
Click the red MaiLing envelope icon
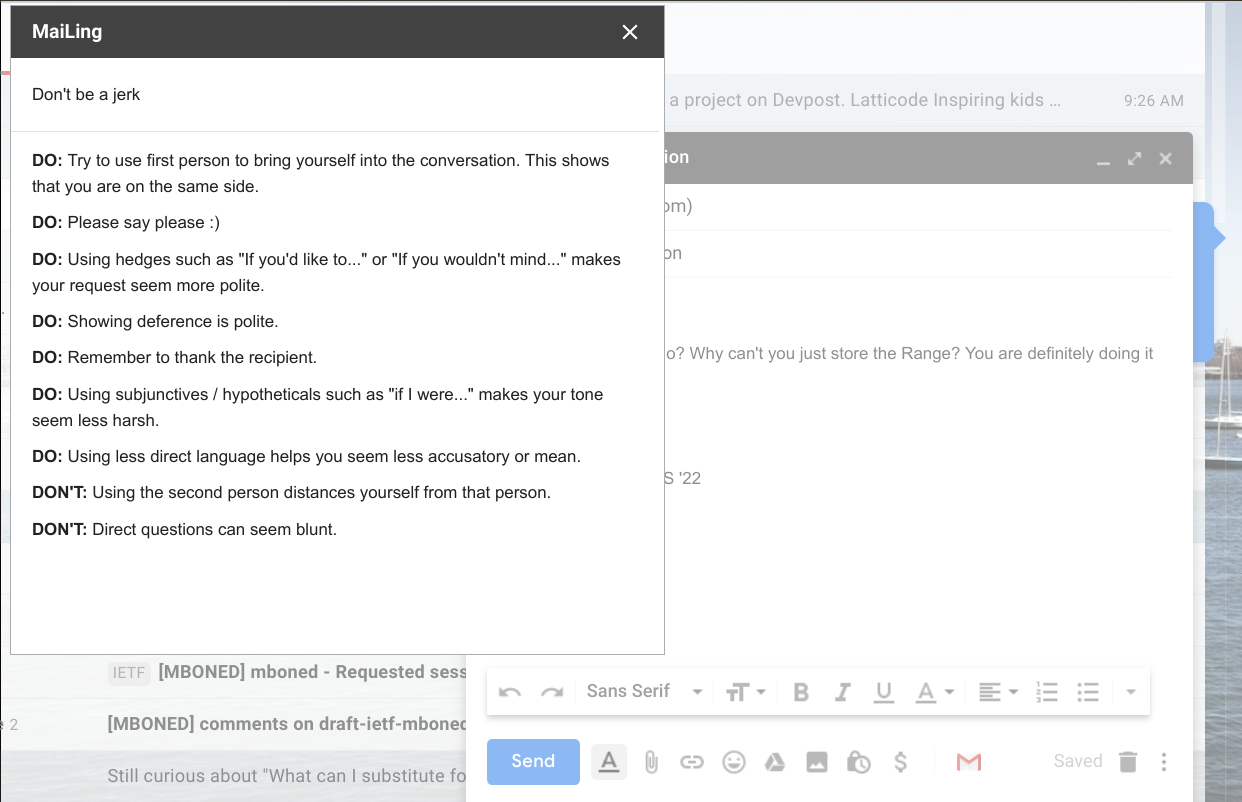click(967, 762)
